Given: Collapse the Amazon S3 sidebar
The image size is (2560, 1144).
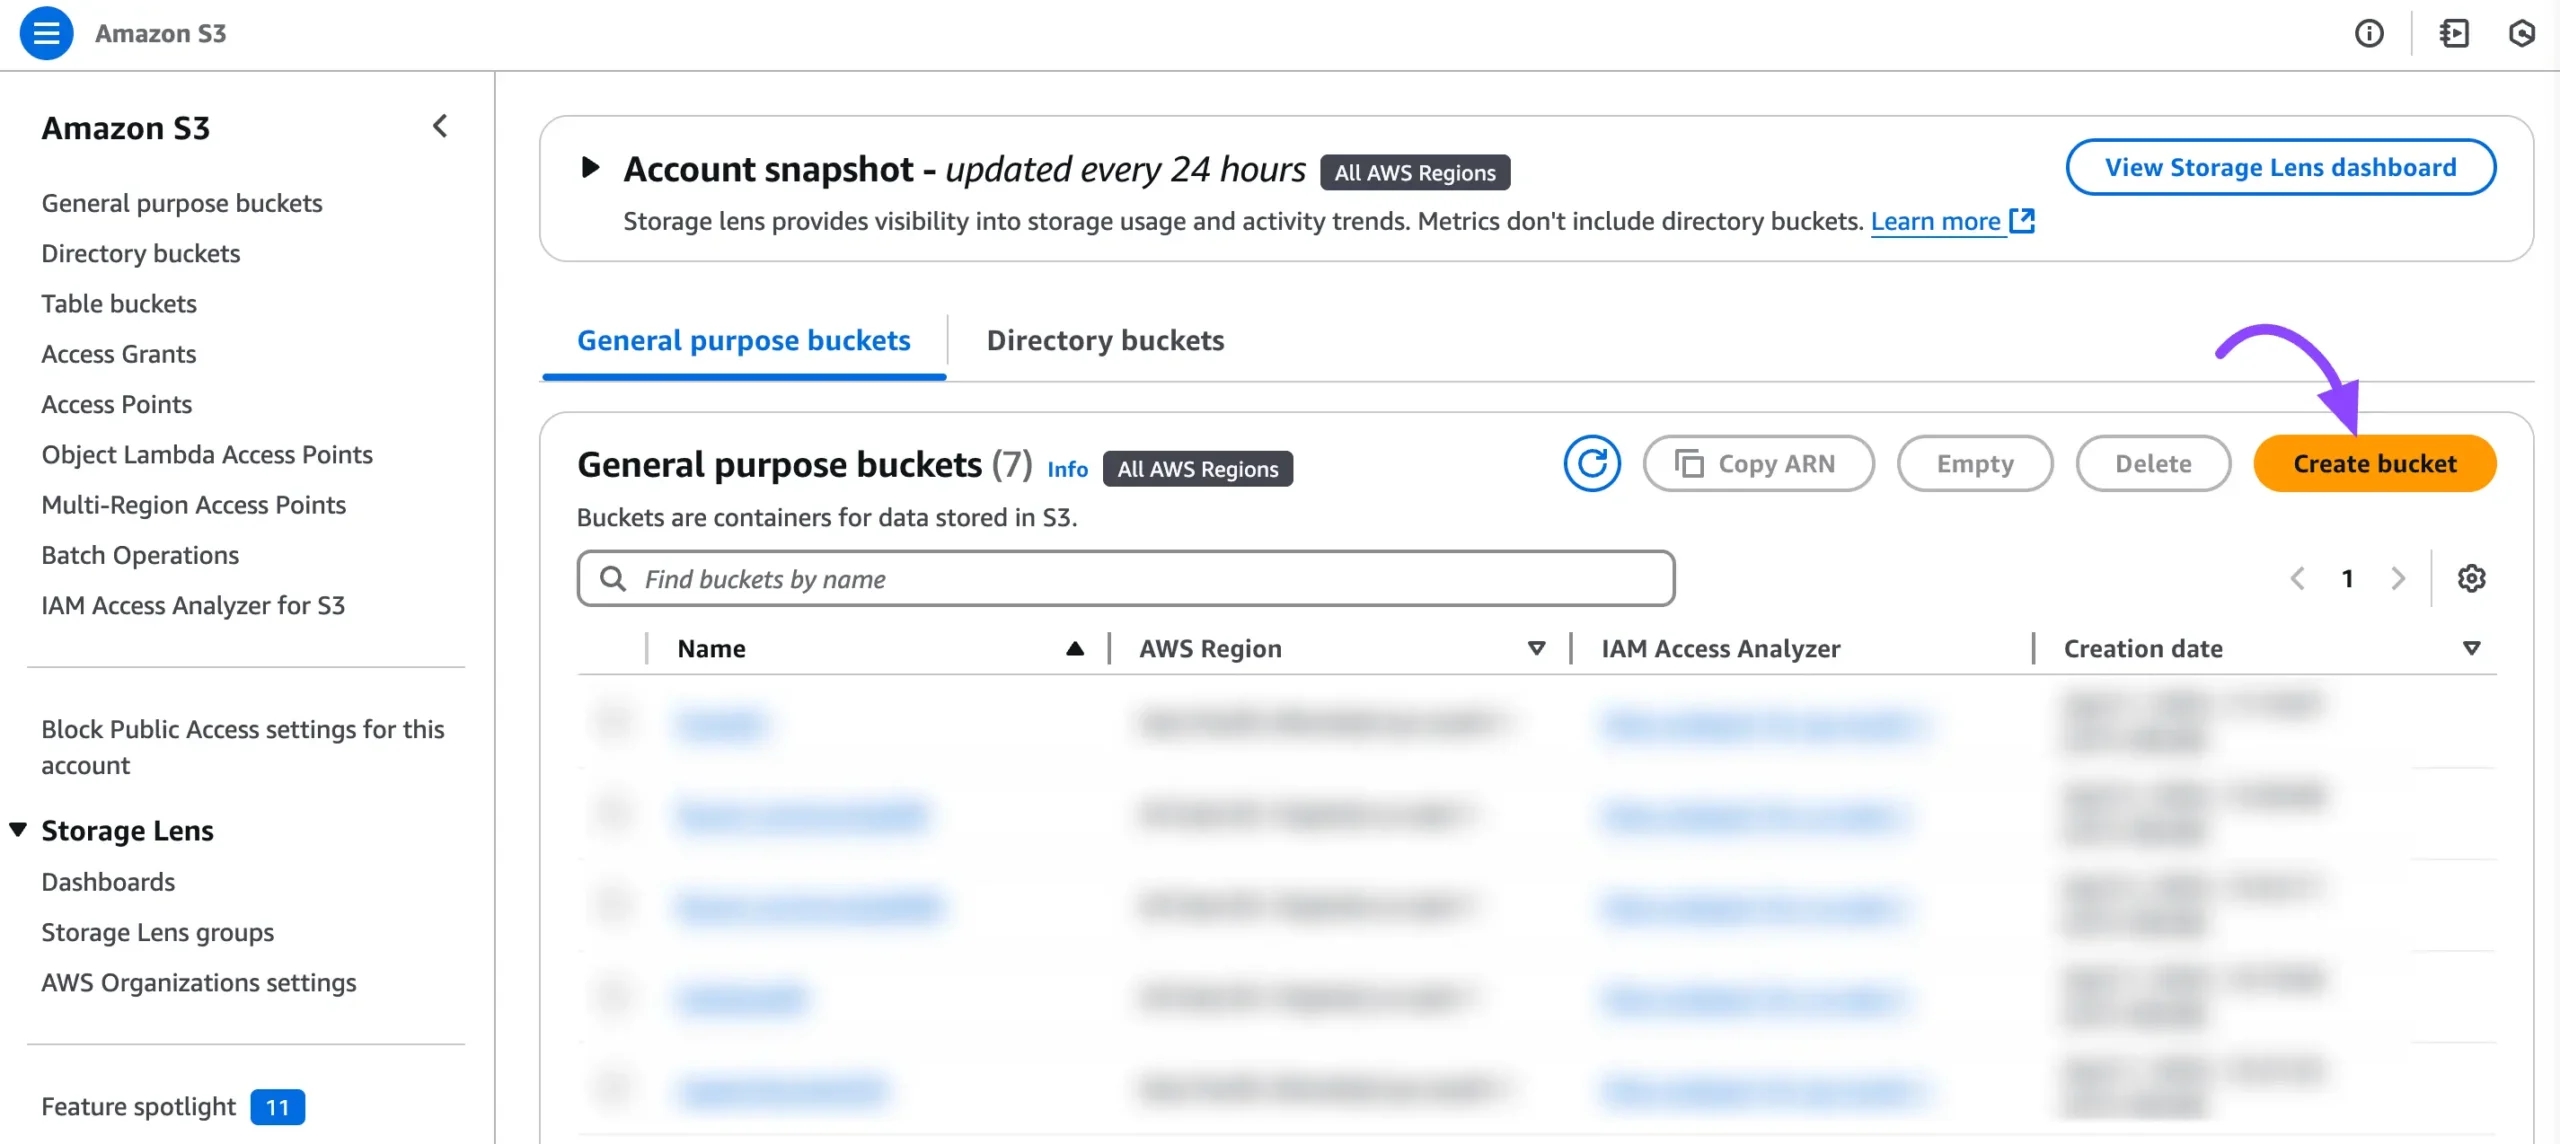Looking at the screenshot, I should [x=440, y=126].
